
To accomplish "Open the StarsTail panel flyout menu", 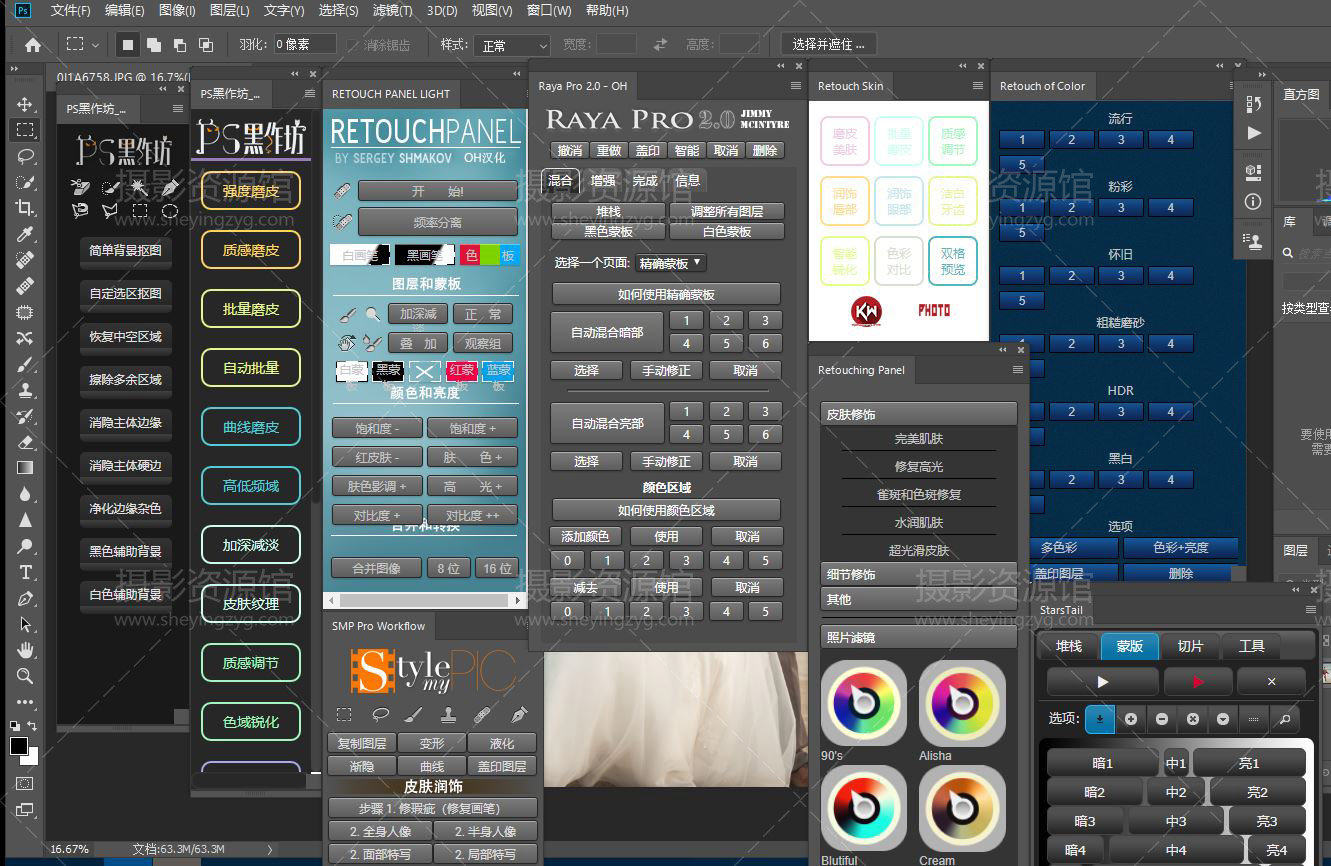I will (x=1311, y=610).
